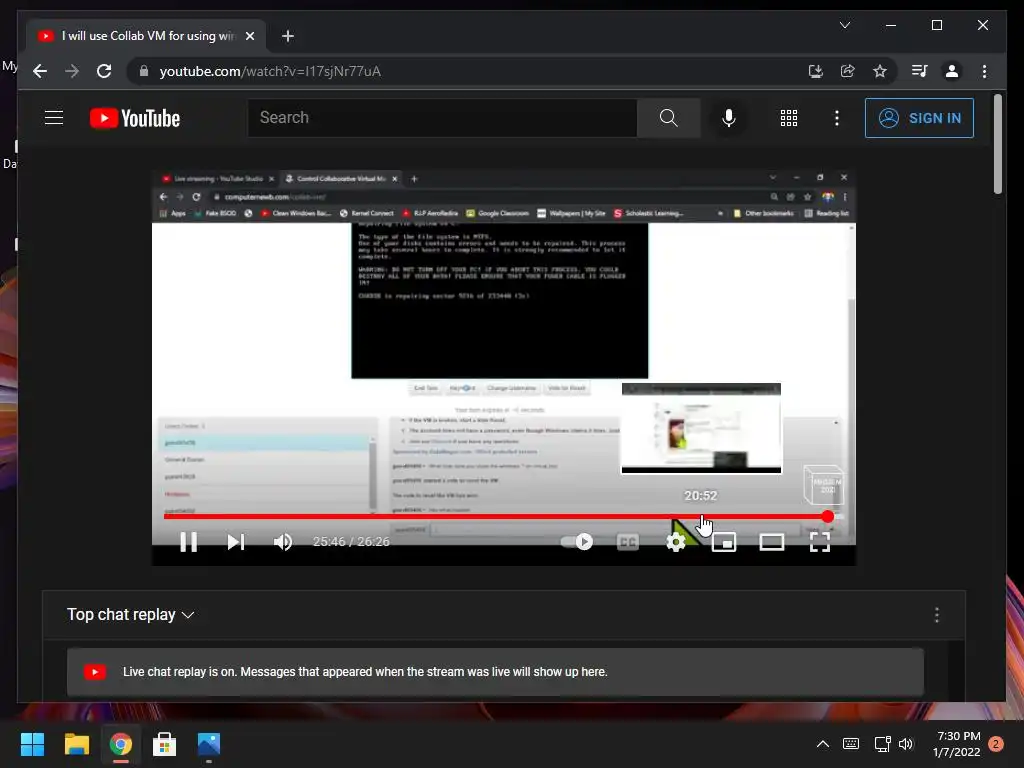Viewport: 1024px width, 768px height.
Task: Click the red playhead scrubber dot
Action: 827,517
